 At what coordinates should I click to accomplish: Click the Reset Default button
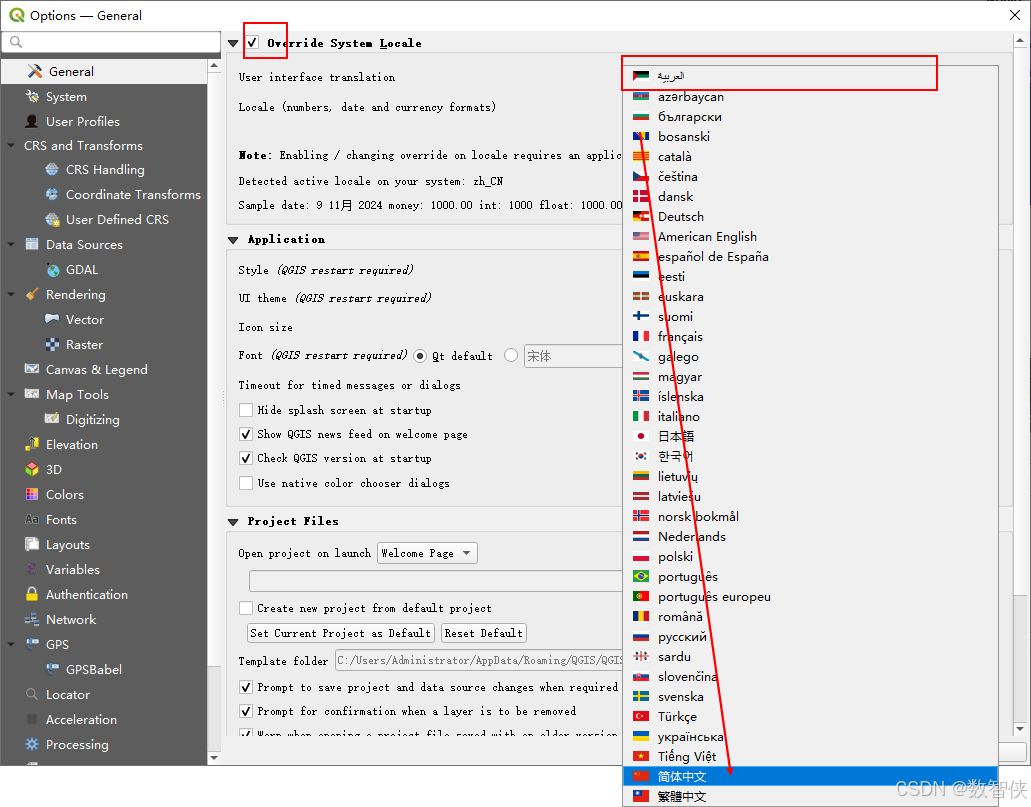click(x=483, y=633)
